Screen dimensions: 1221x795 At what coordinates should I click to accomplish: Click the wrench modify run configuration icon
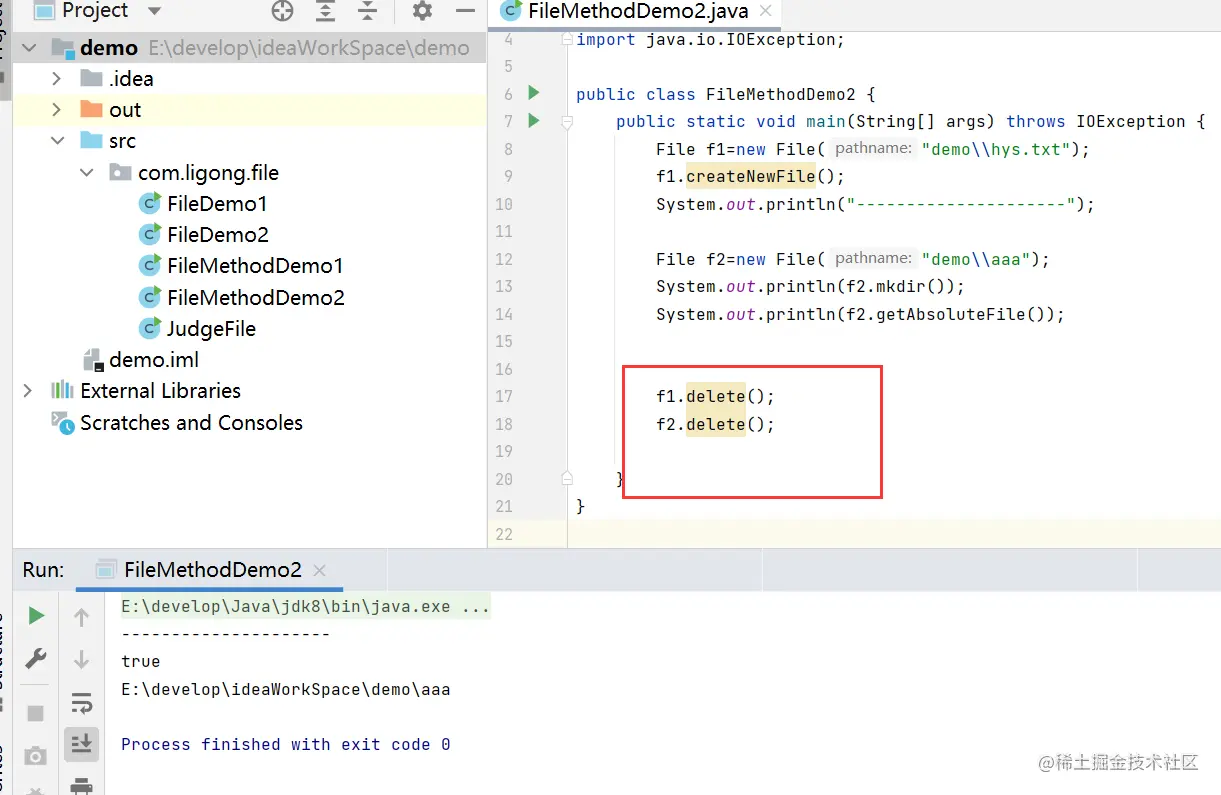pos(36,659)
